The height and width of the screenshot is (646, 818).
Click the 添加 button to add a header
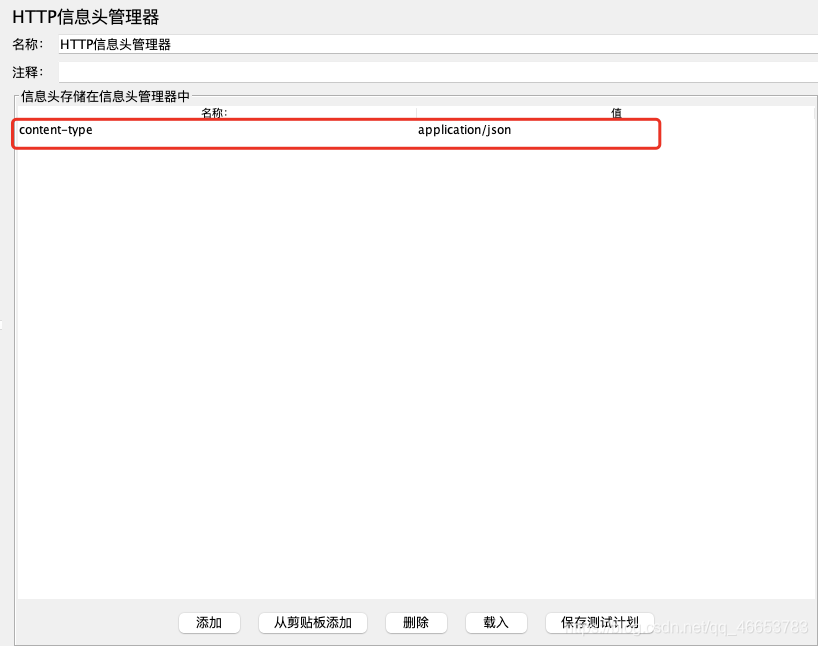pos(209,623)
